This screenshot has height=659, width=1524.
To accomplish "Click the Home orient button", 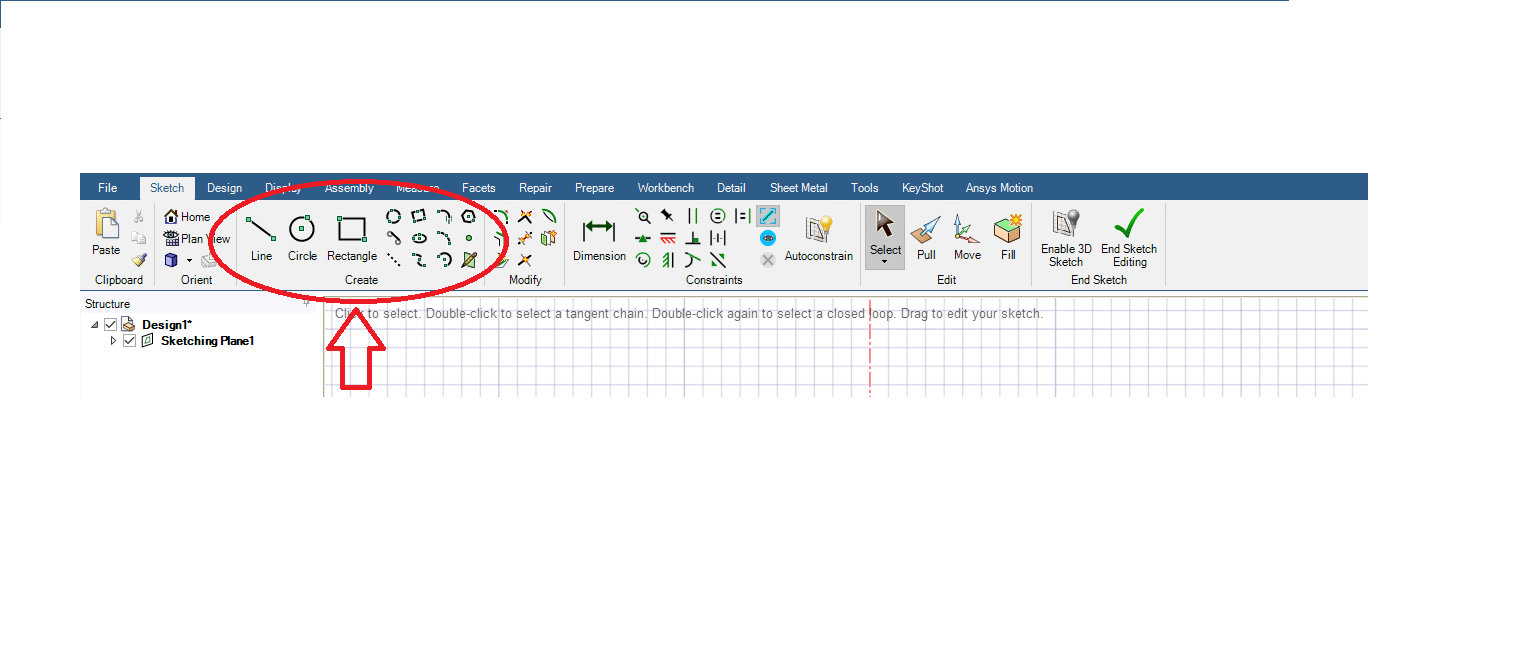I will [x=187, y=217].
